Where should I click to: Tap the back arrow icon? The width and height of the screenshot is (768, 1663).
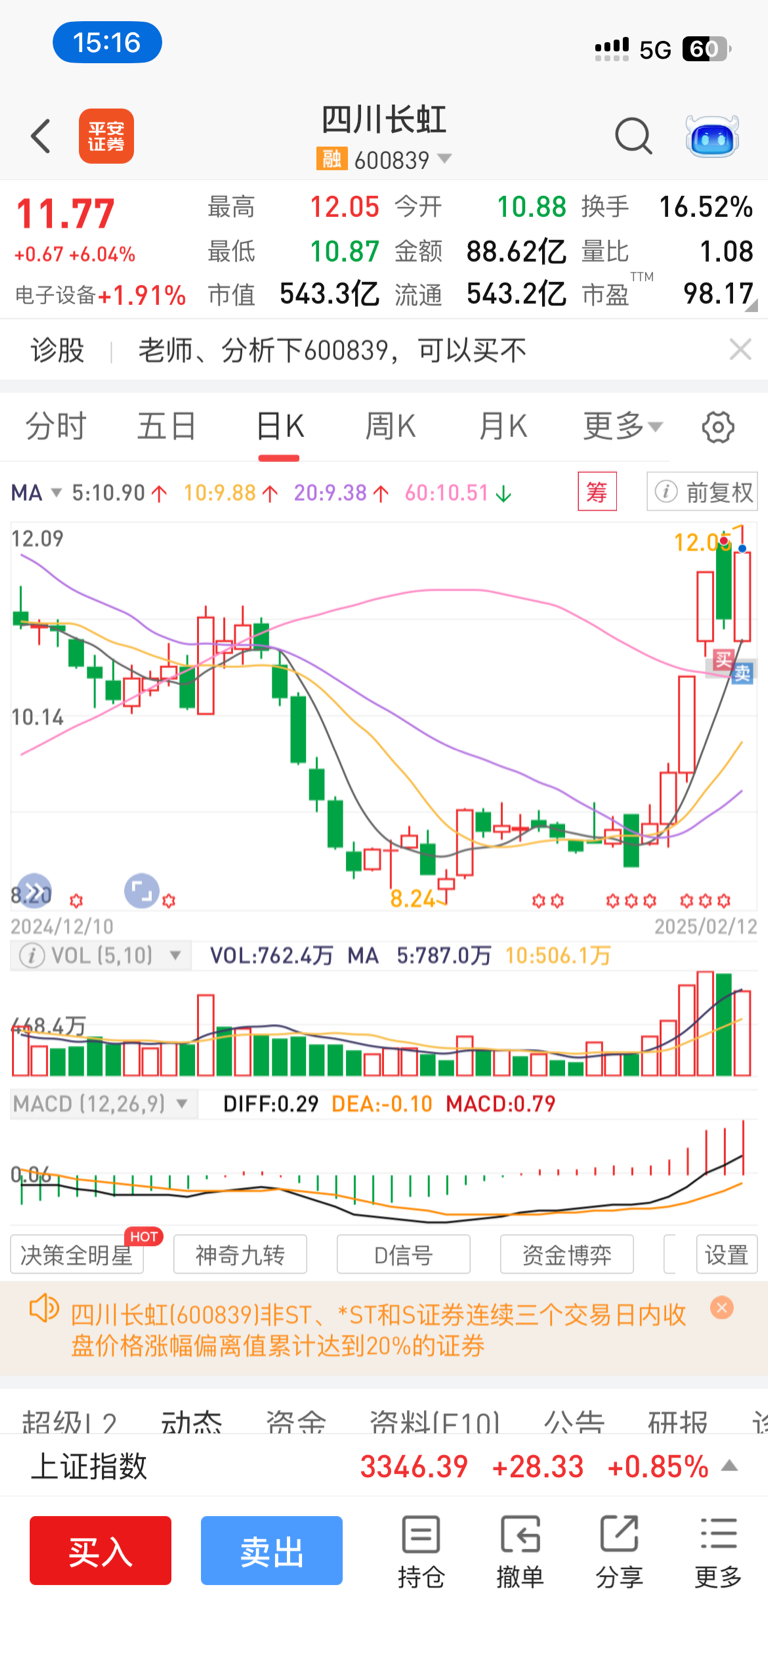pyautogui.click(x=41, y=136)
